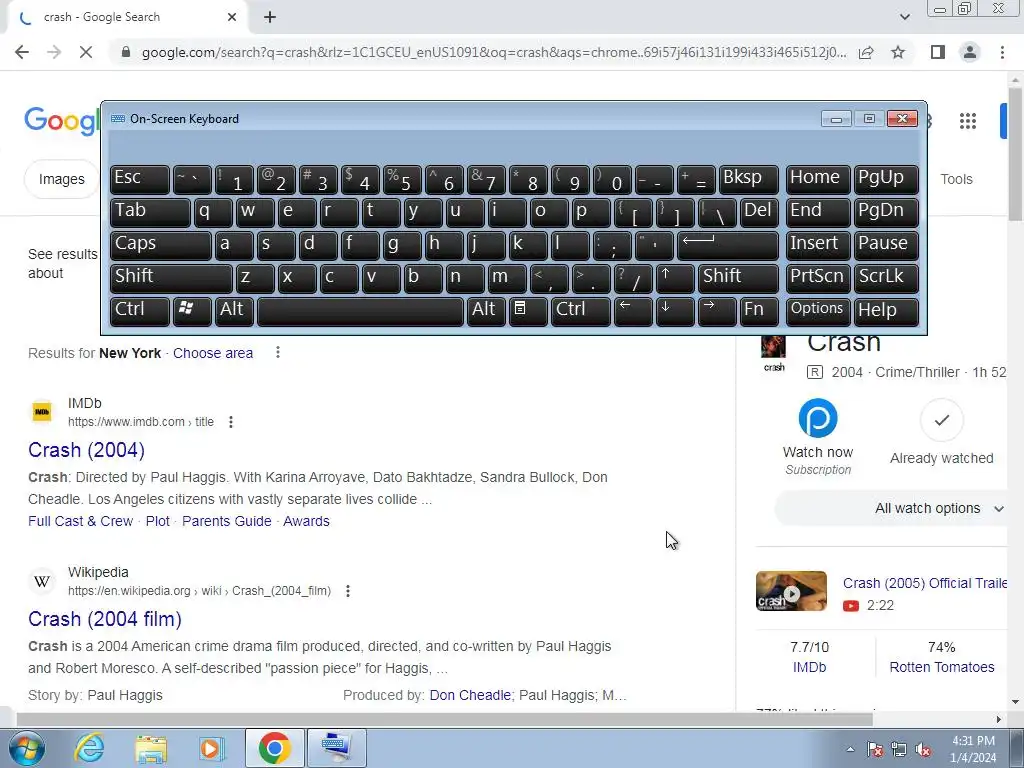Image resolution: width=1024 pixels, height=768 pixels.
Task: Open Awards link under IMDb result
Action: (306, 521)
